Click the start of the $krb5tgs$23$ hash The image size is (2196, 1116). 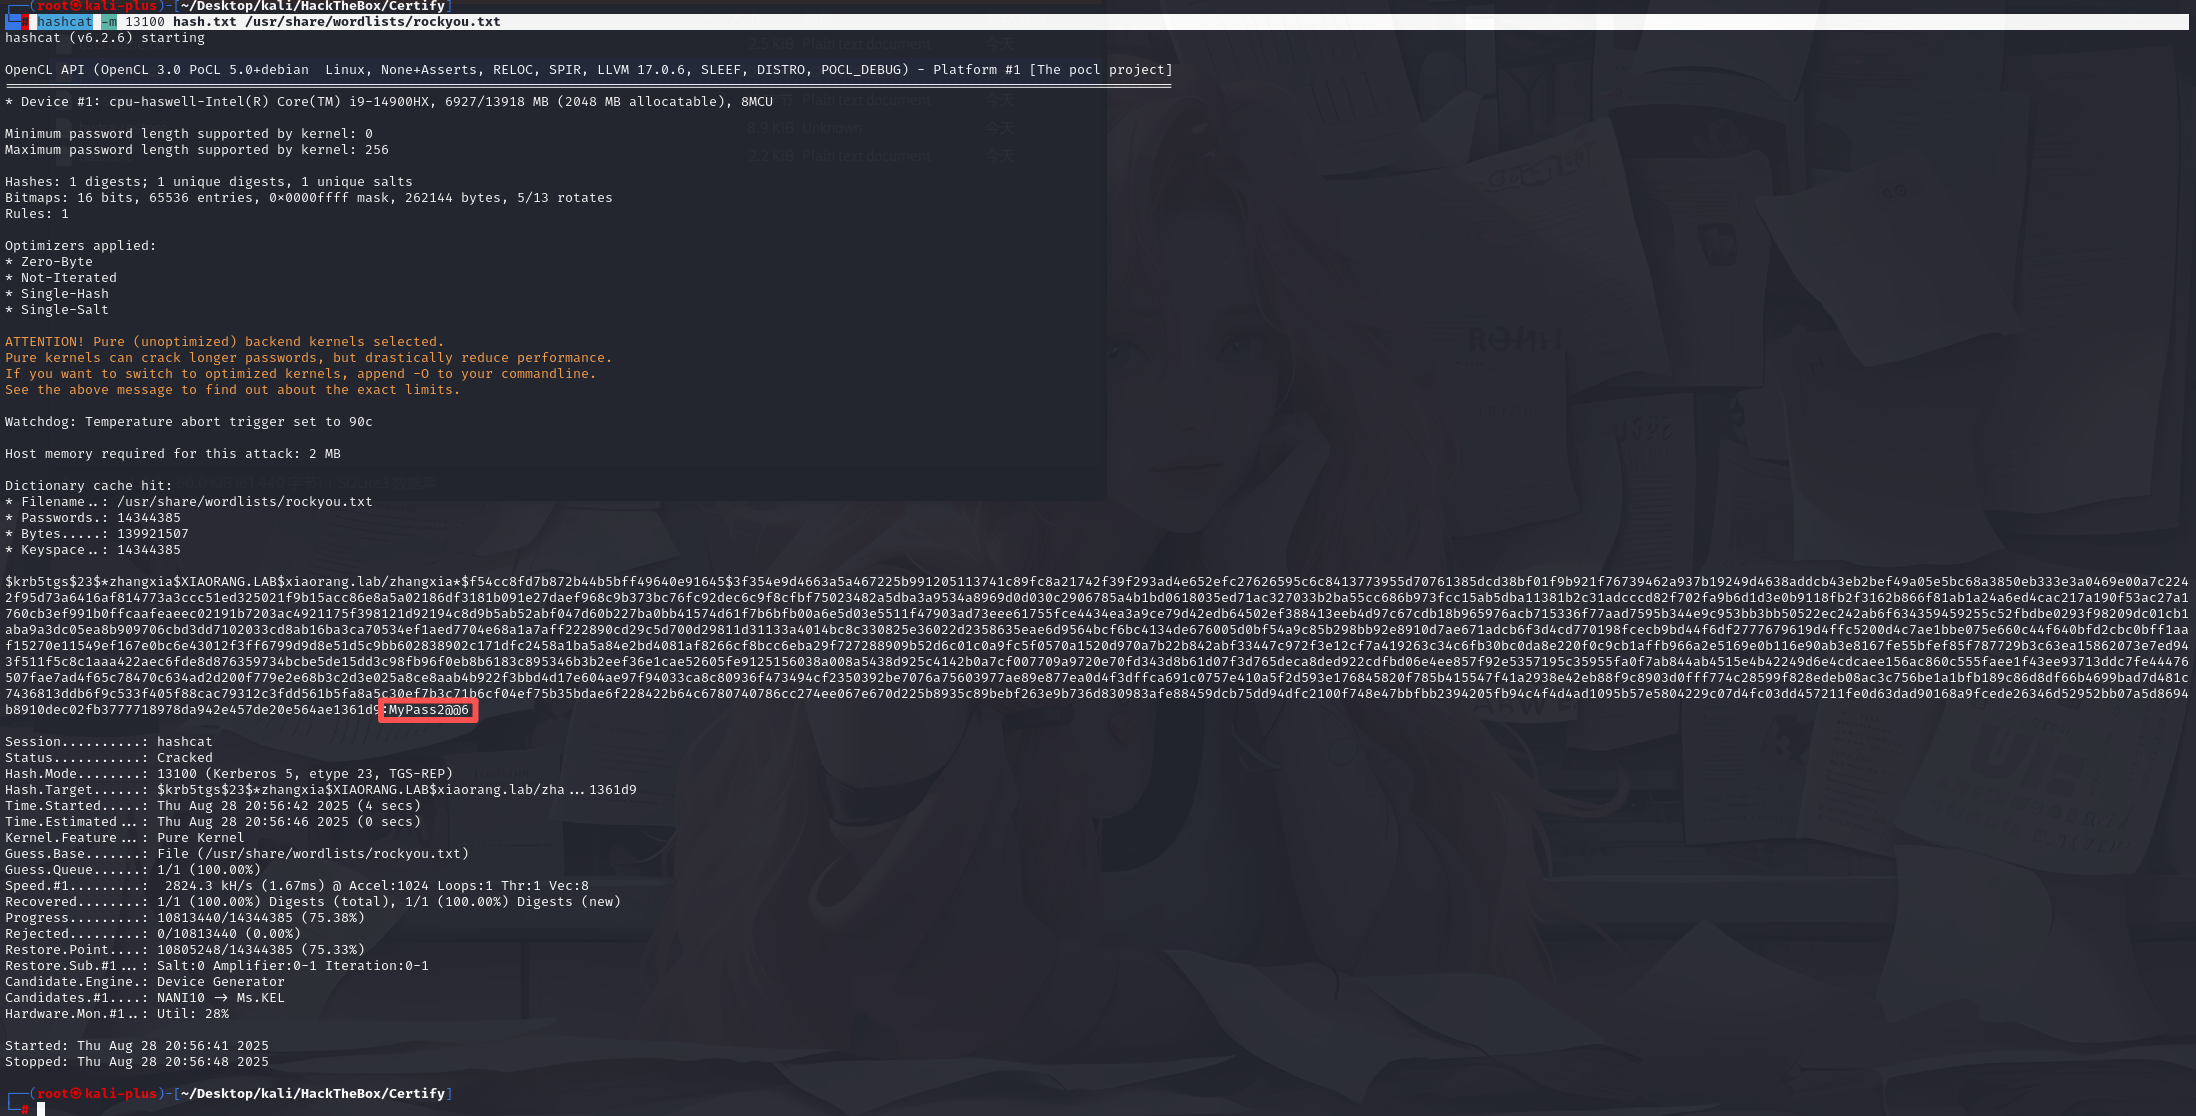[x=50, y=582]
